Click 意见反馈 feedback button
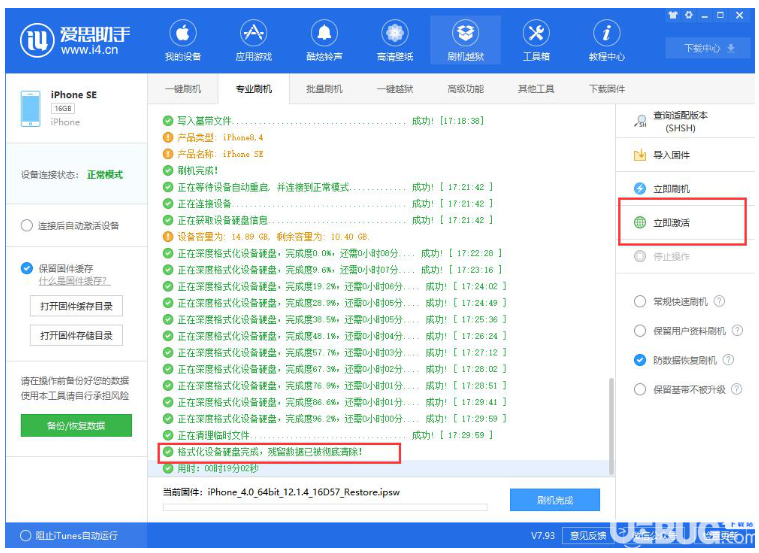Viewport: 759px width, 553px height. [x=588, y=536]
